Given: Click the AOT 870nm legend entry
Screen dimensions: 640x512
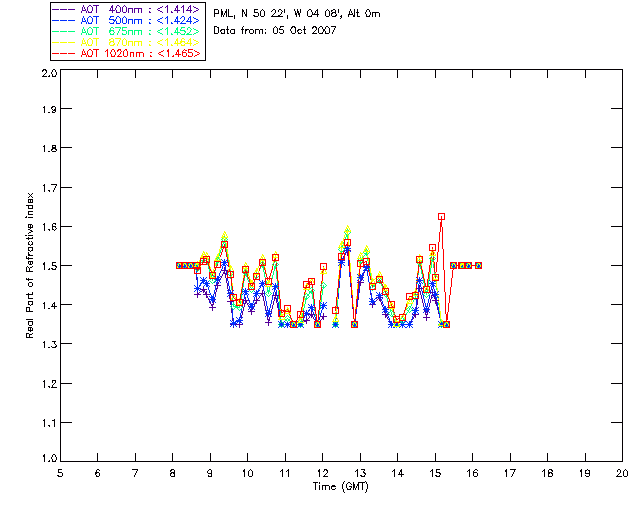Looking at the screenshot, I should pyautogui.click(x=126, y=42).
